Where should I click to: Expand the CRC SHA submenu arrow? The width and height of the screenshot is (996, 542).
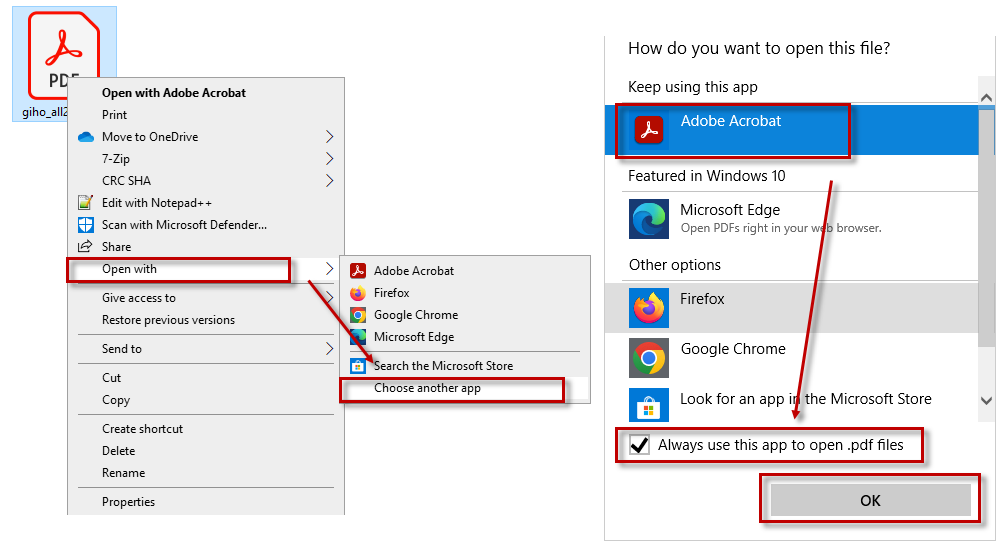329,180
